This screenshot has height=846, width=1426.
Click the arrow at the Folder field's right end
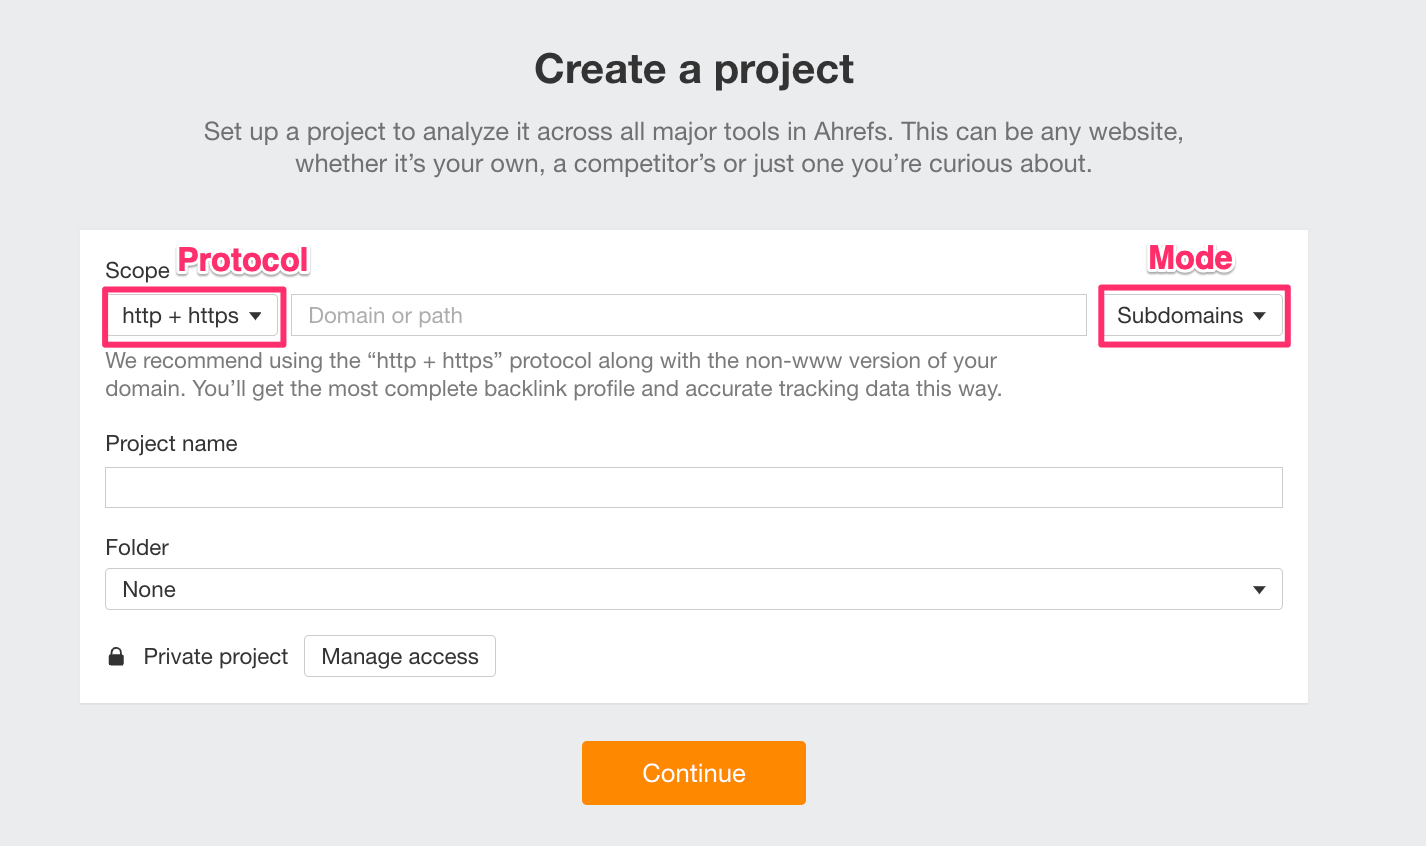(1259, 590)
